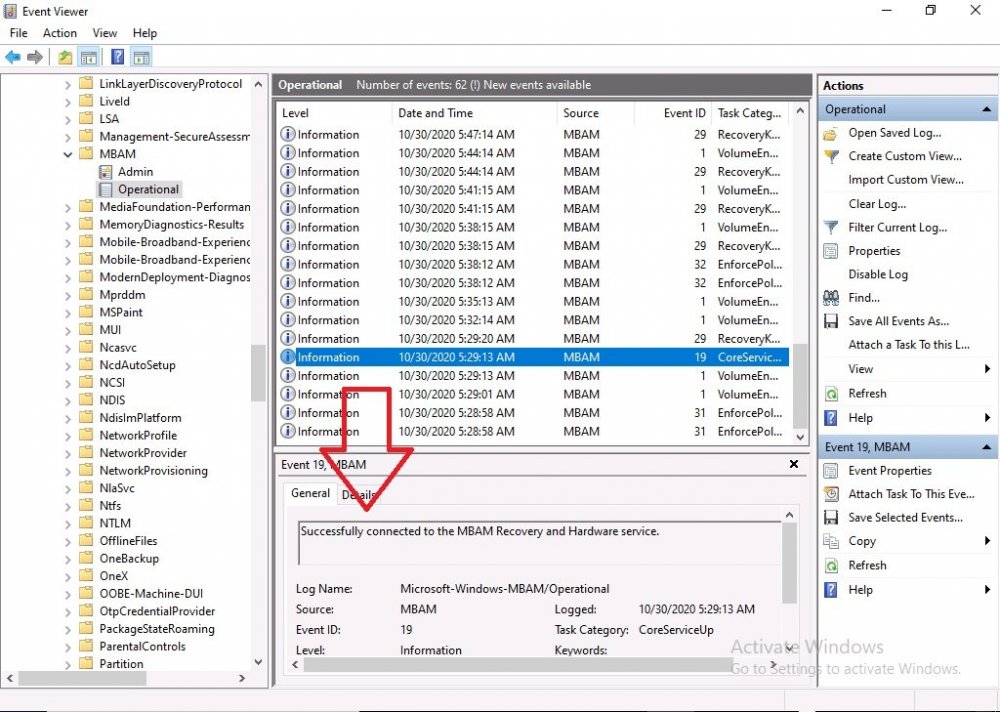Collapse the Operational actions section
Viewport: 1000px width, 712px height.
(x=987, y=110)
